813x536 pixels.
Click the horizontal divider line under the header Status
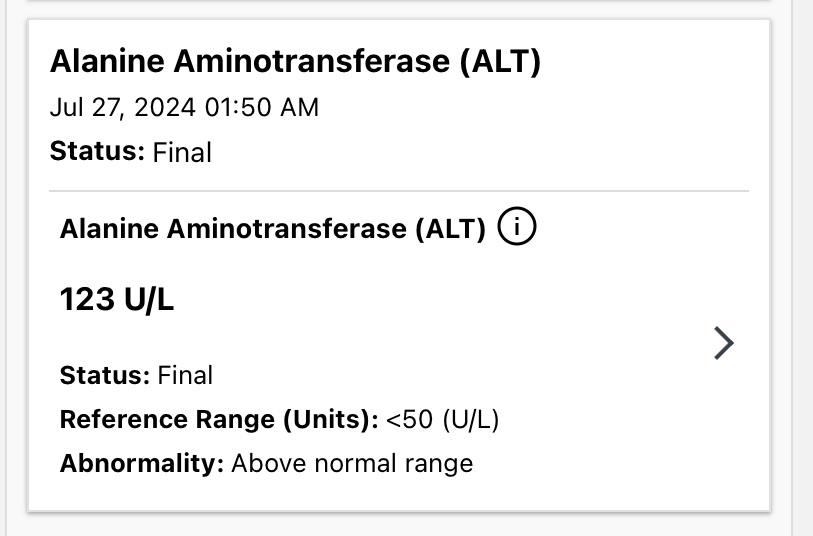(399, 191)
